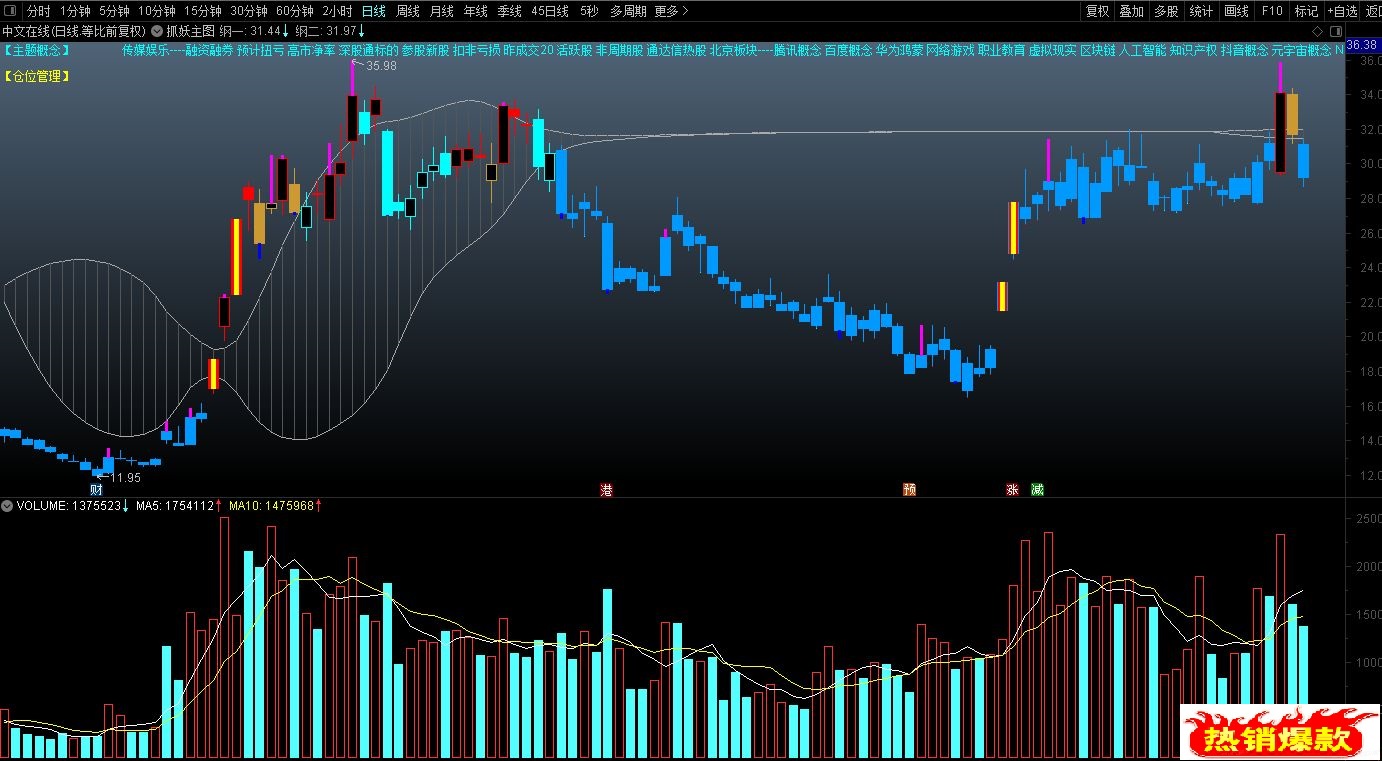Select the 5秒 period
The height and width of the screenshot is (761, 1382).
tap(589, 11)
